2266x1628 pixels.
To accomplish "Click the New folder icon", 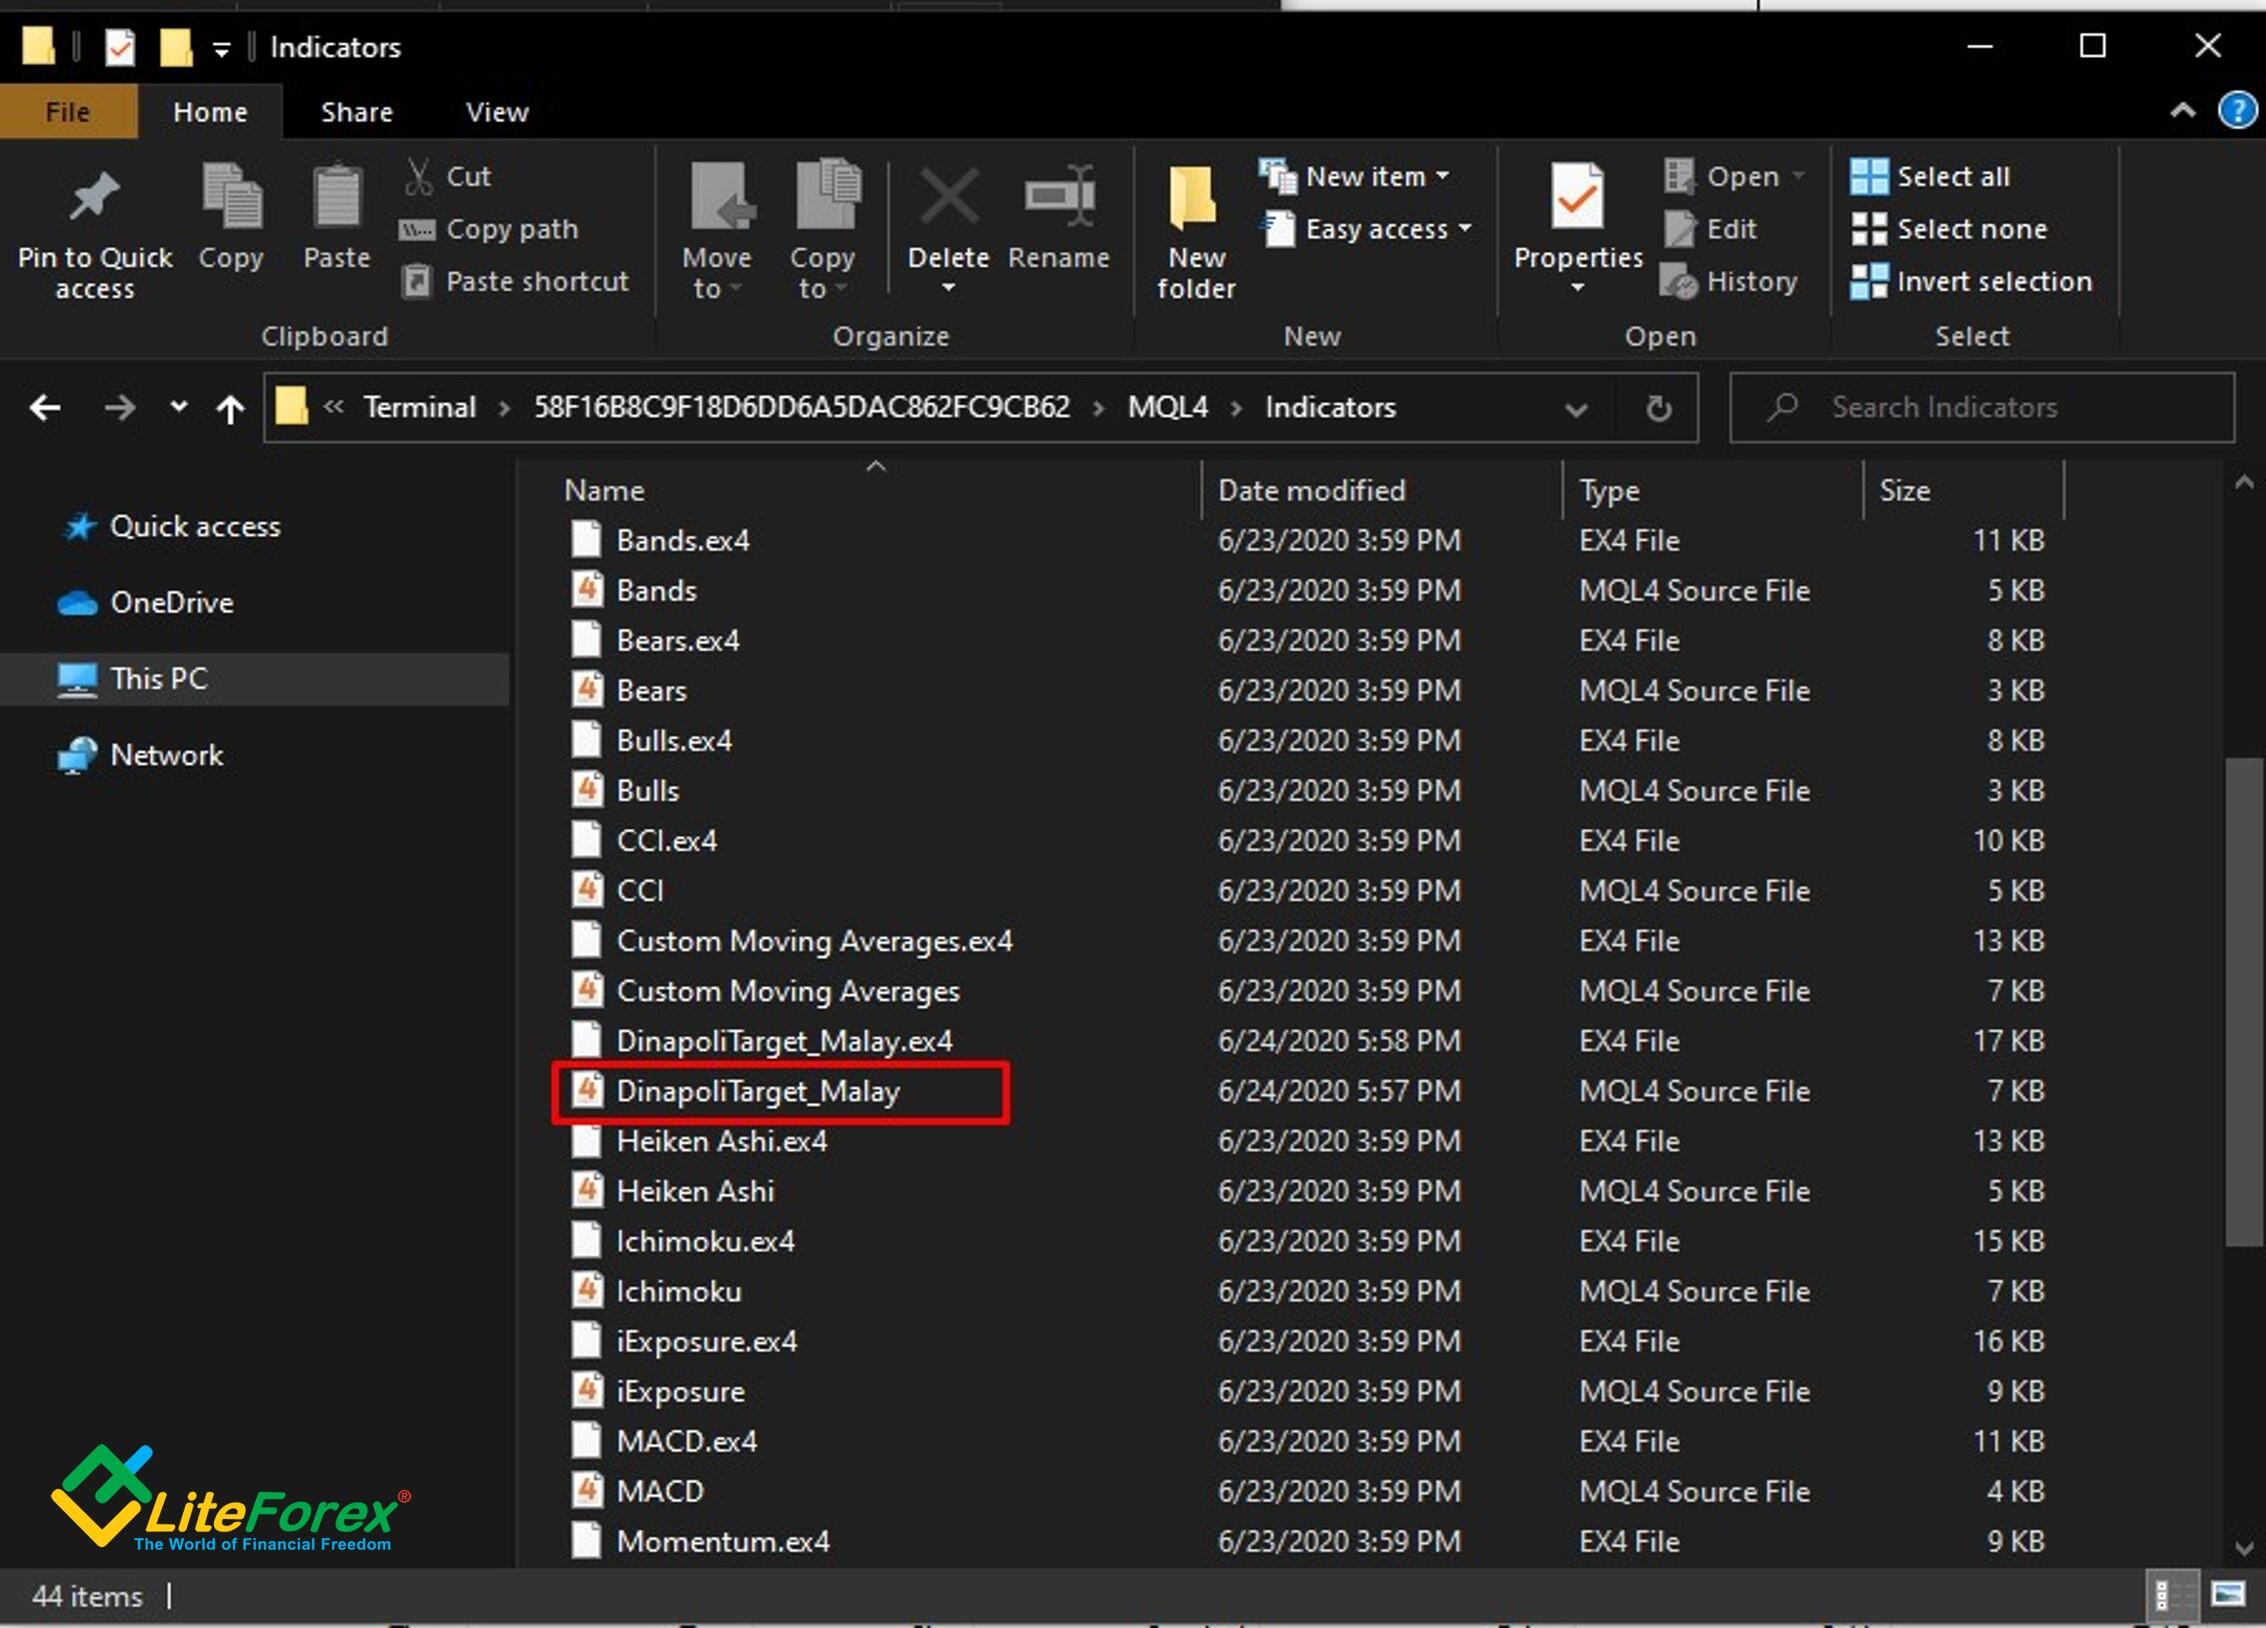I will [1194, 198].
